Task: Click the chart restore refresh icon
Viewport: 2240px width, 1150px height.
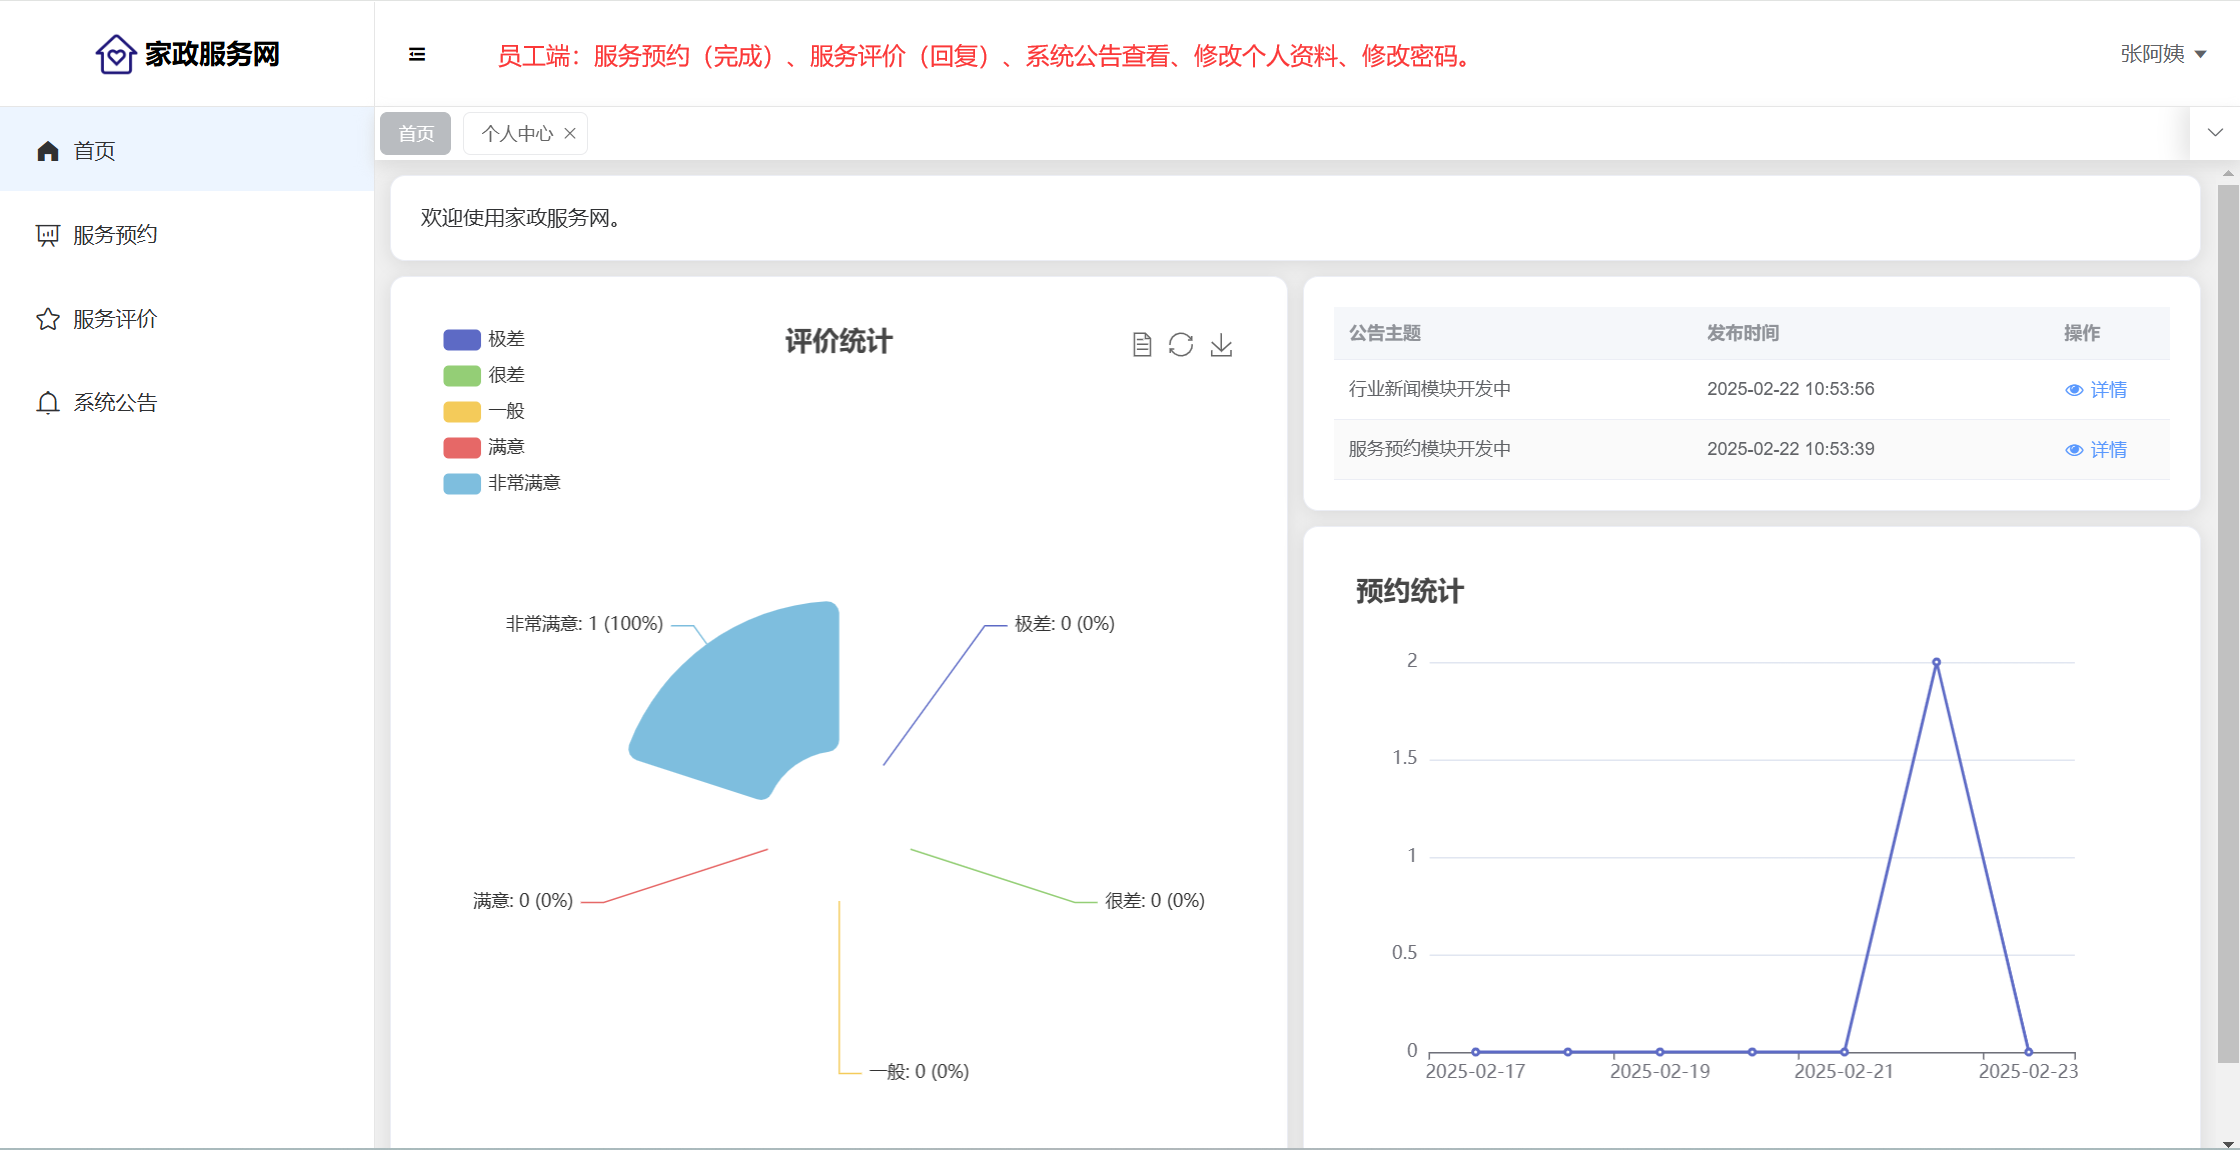Action: coord(1181,345)
